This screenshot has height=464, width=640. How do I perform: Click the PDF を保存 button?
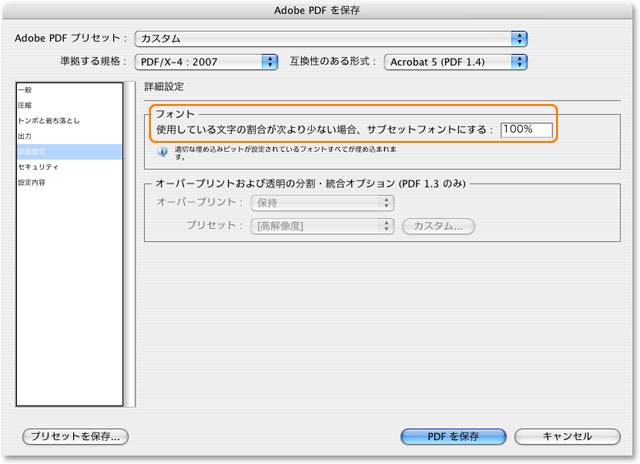tap(453, 437)
